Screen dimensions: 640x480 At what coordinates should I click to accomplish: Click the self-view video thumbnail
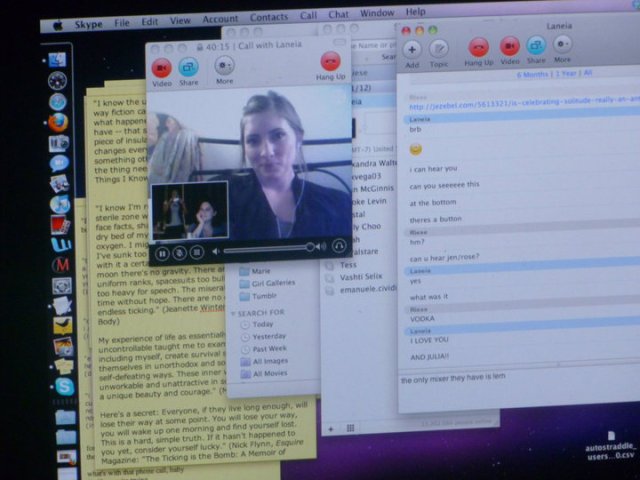190,211
